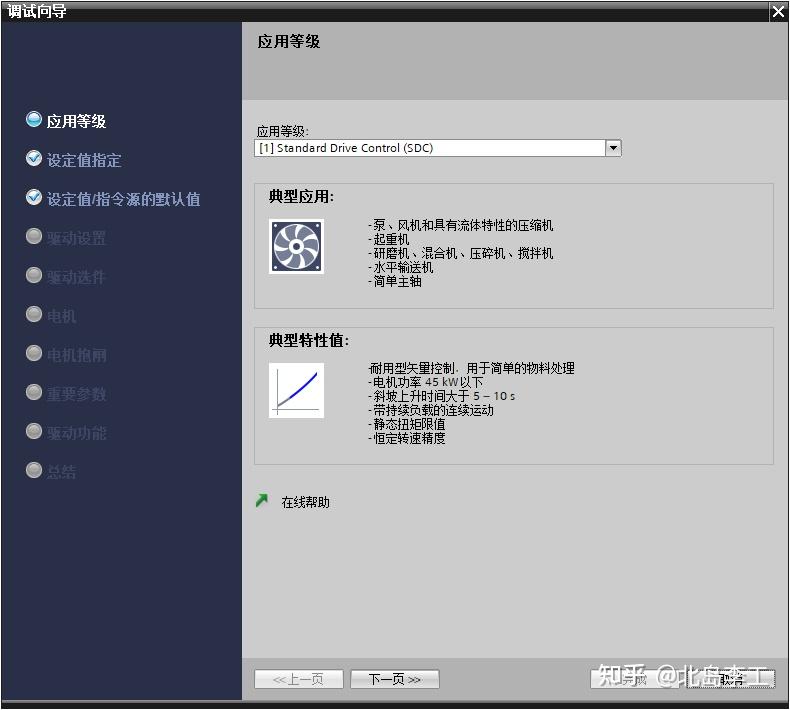This screenshot has height=710, width=790.
Task: Open the 在线帮助 link
Action: (x=305, y=502)
